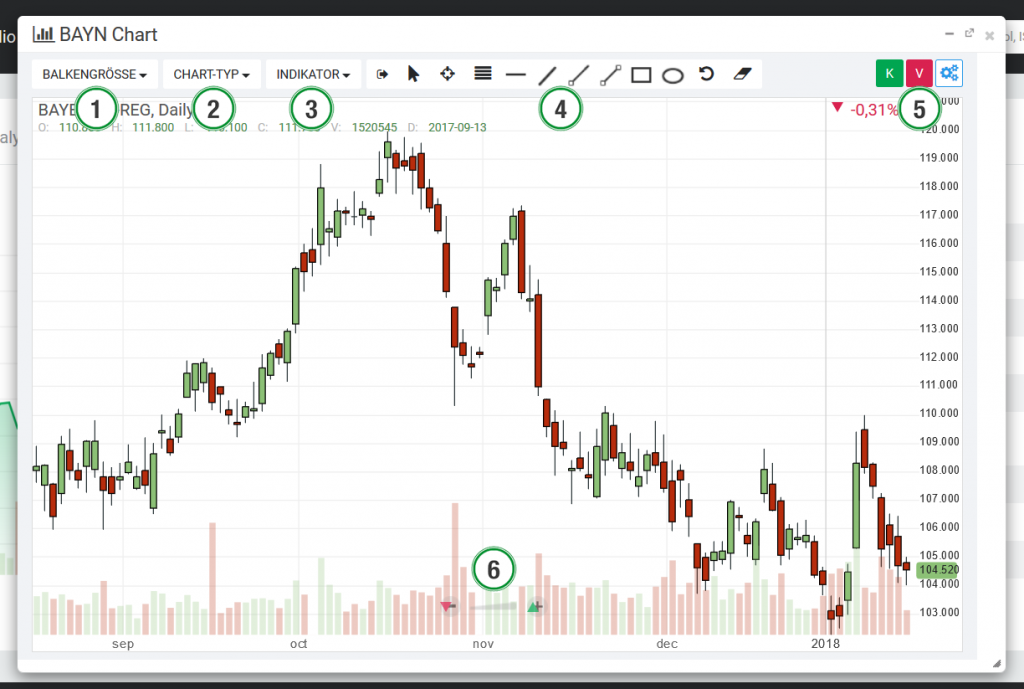Image resolution: width=1024 pixels, height=689 pixels.
Task: Pick the plain diagonal trend line tool
Action: [x=547, y=75]
